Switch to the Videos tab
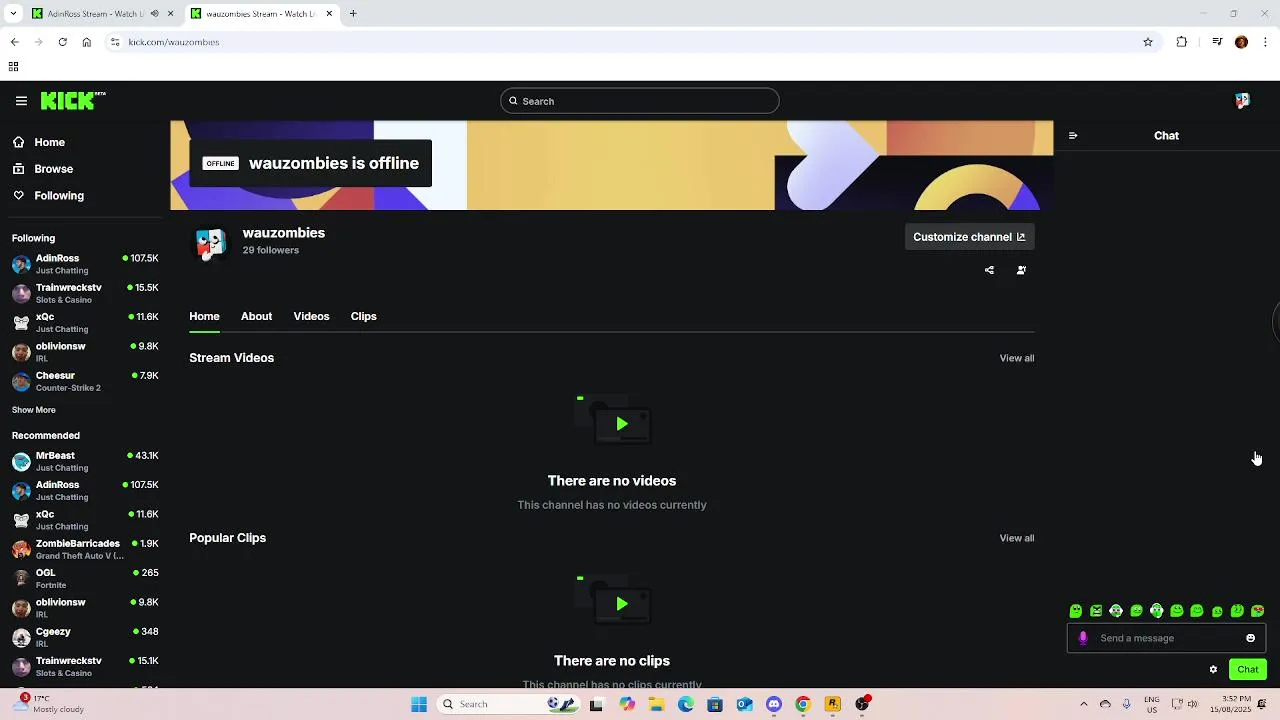 coord(311,316)
